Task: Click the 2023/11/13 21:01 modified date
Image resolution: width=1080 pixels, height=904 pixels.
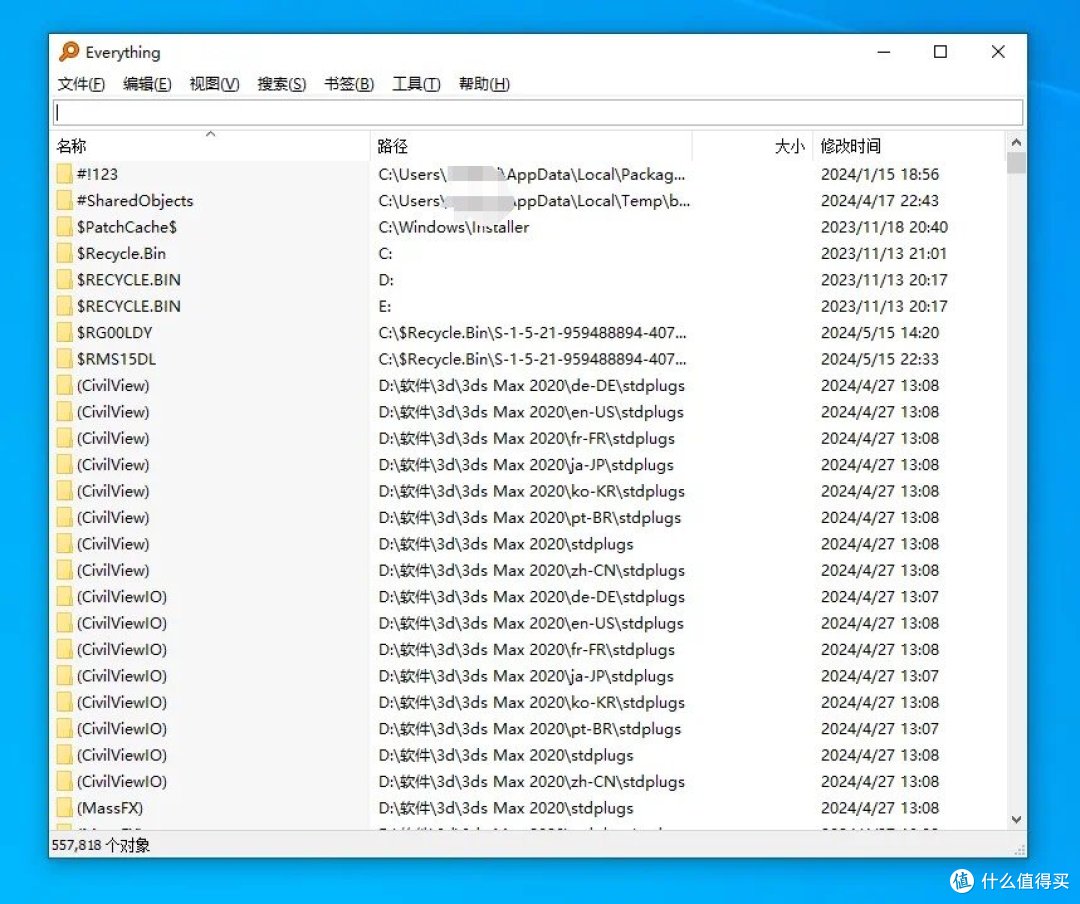Action: (x=884, y=253)
